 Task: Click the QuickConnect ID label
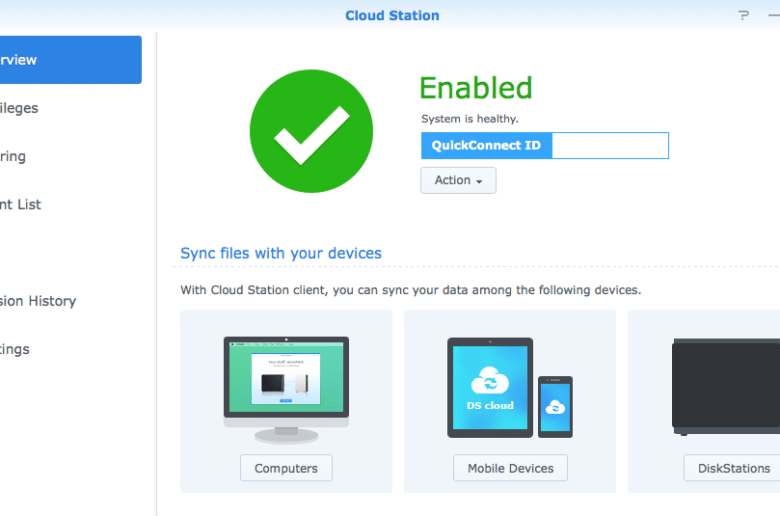point(487,145)
